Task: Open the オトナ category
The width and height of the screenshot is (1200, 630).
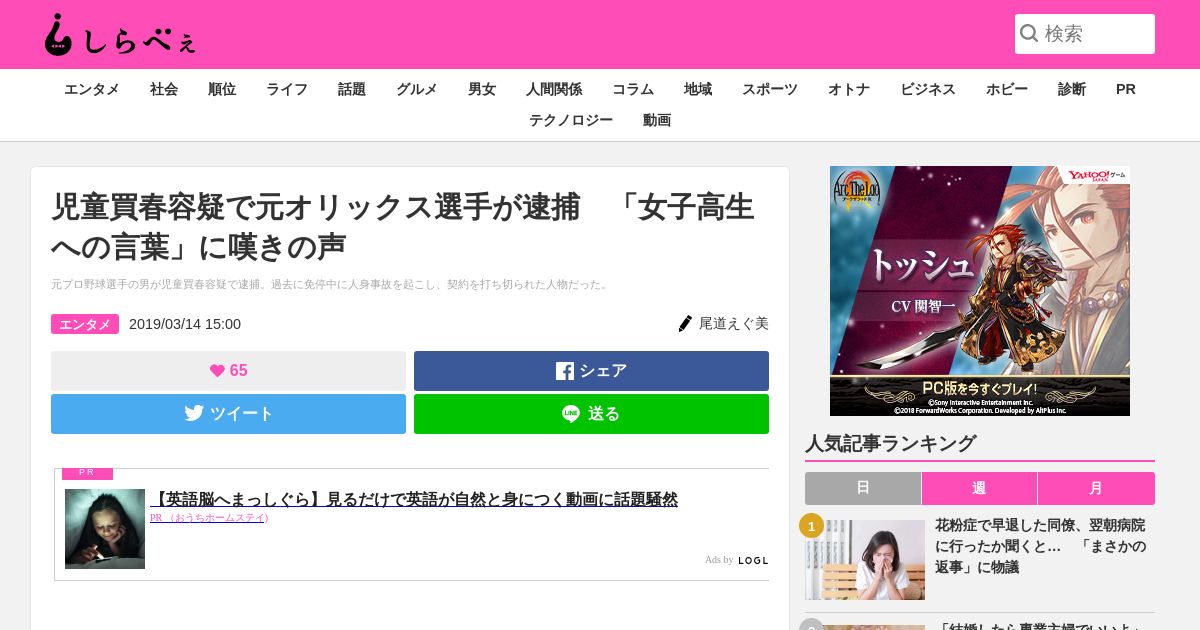Action: 849,89
